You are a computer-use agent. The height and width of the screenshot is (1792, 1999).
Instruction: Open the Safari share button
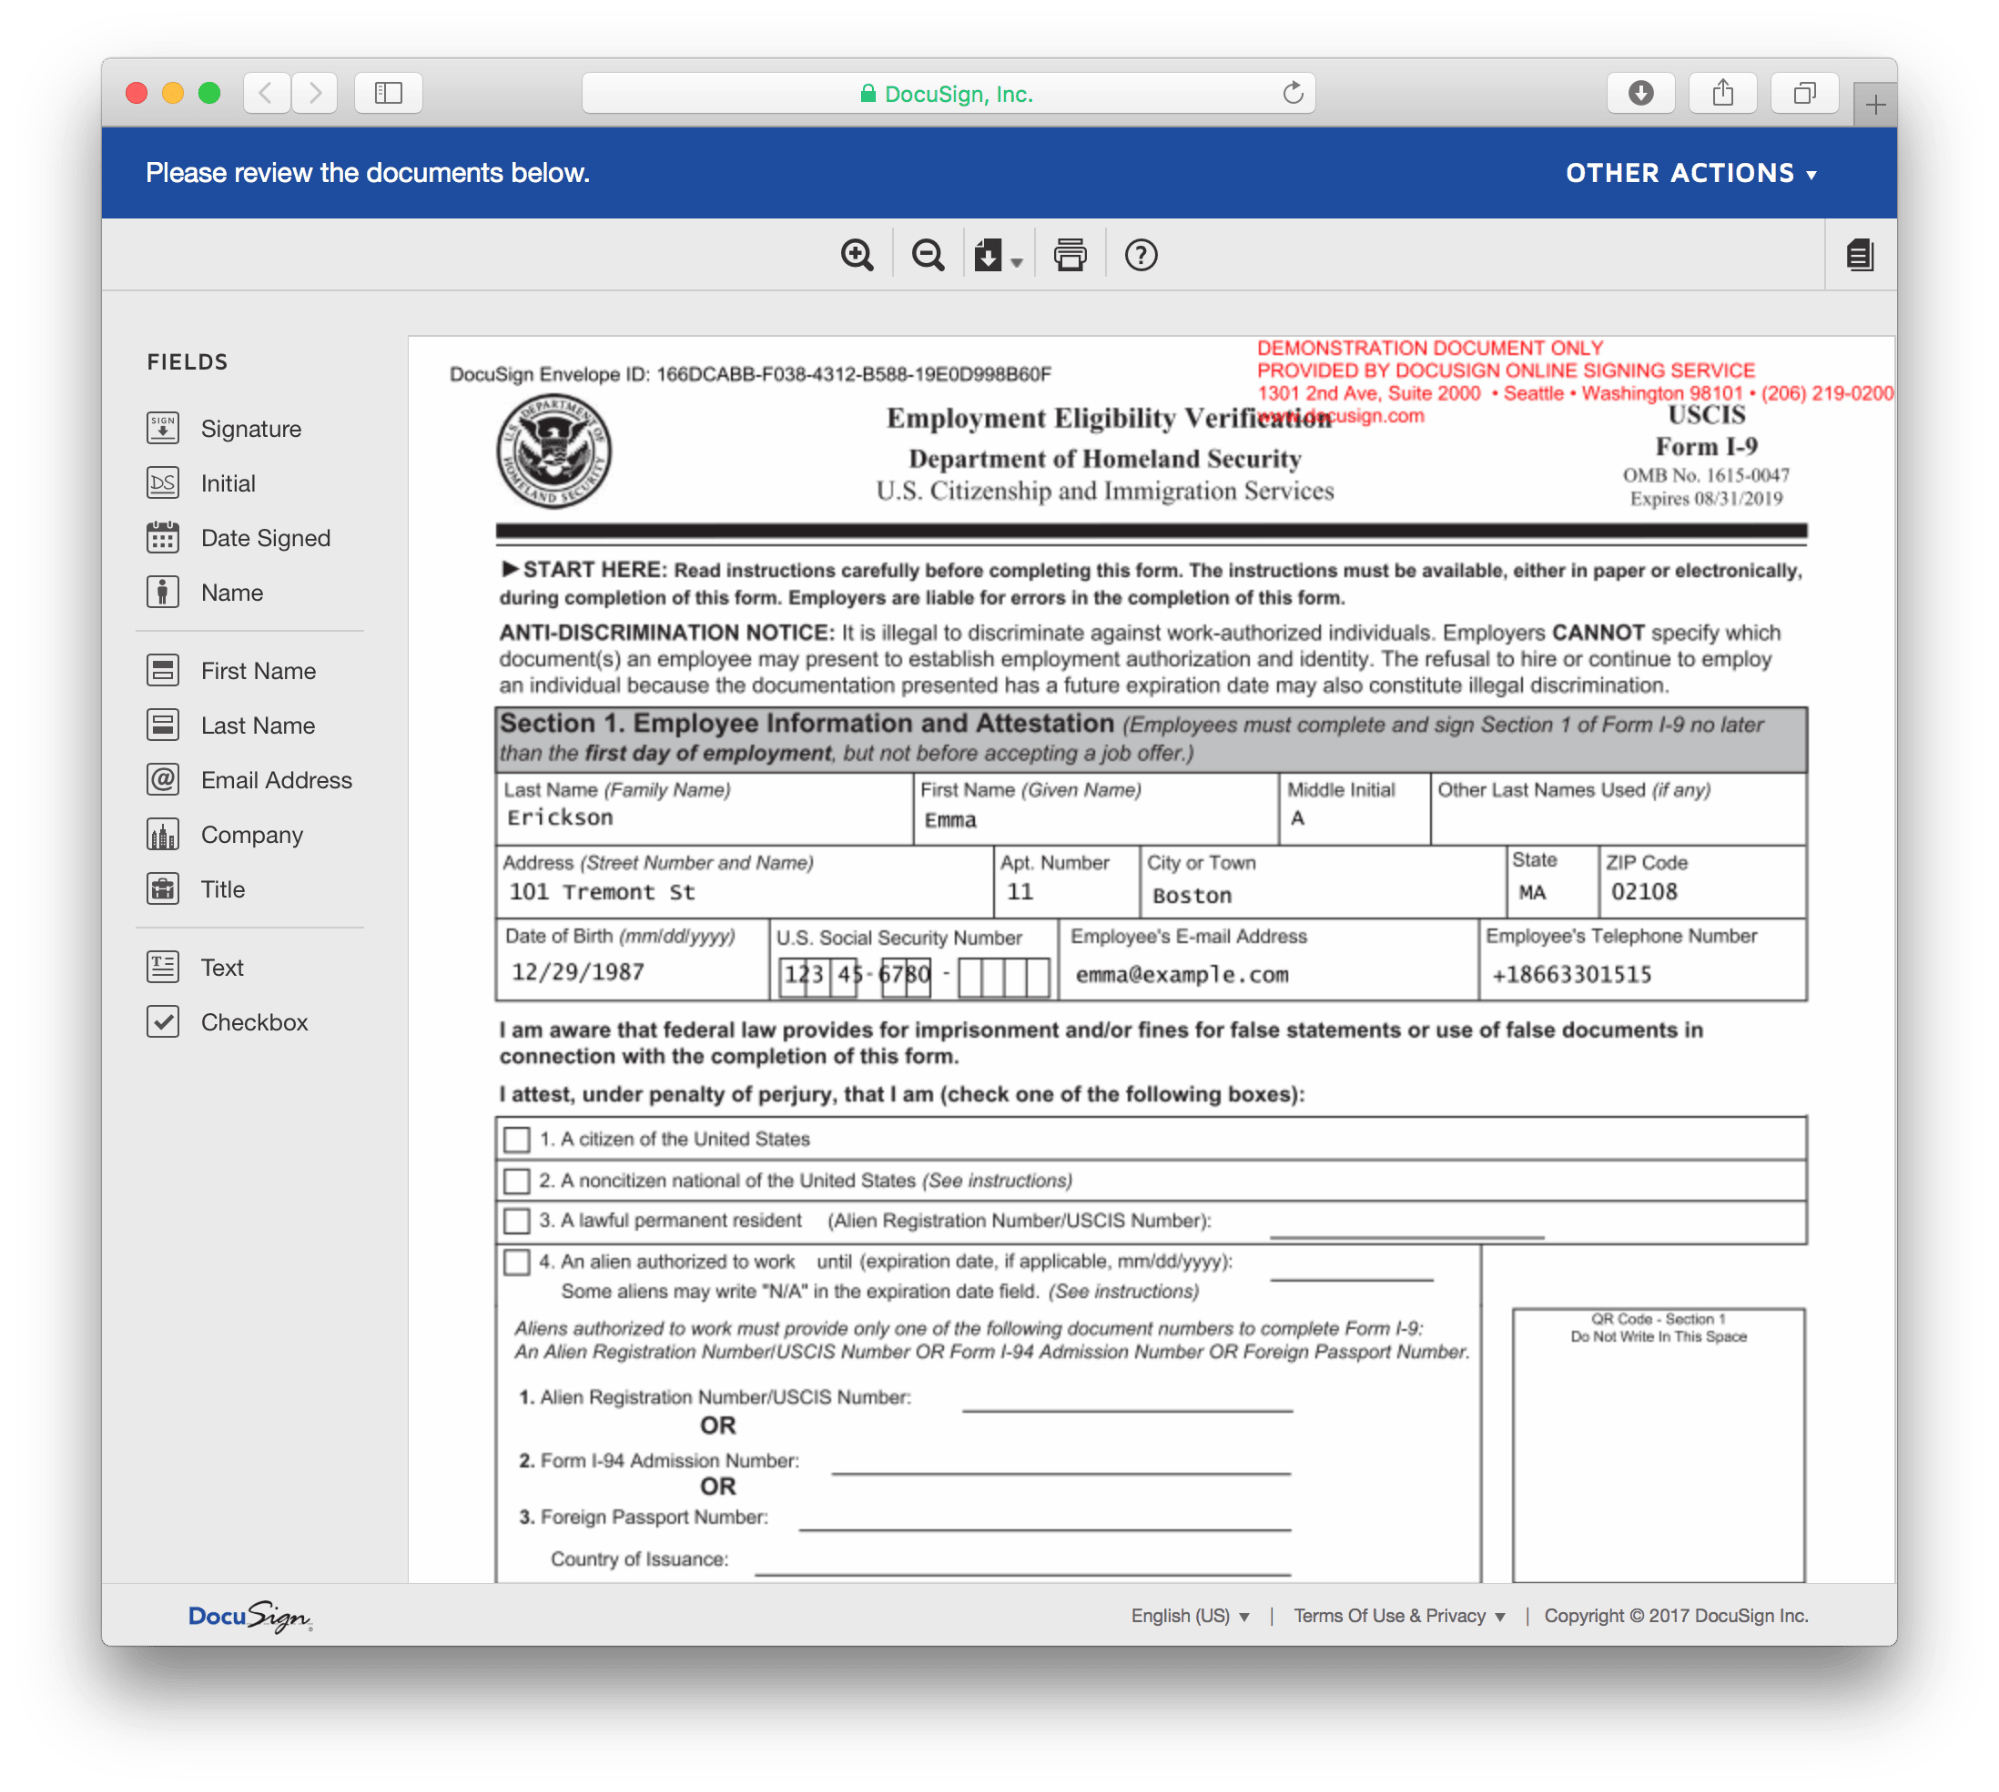coord(1722,93)
